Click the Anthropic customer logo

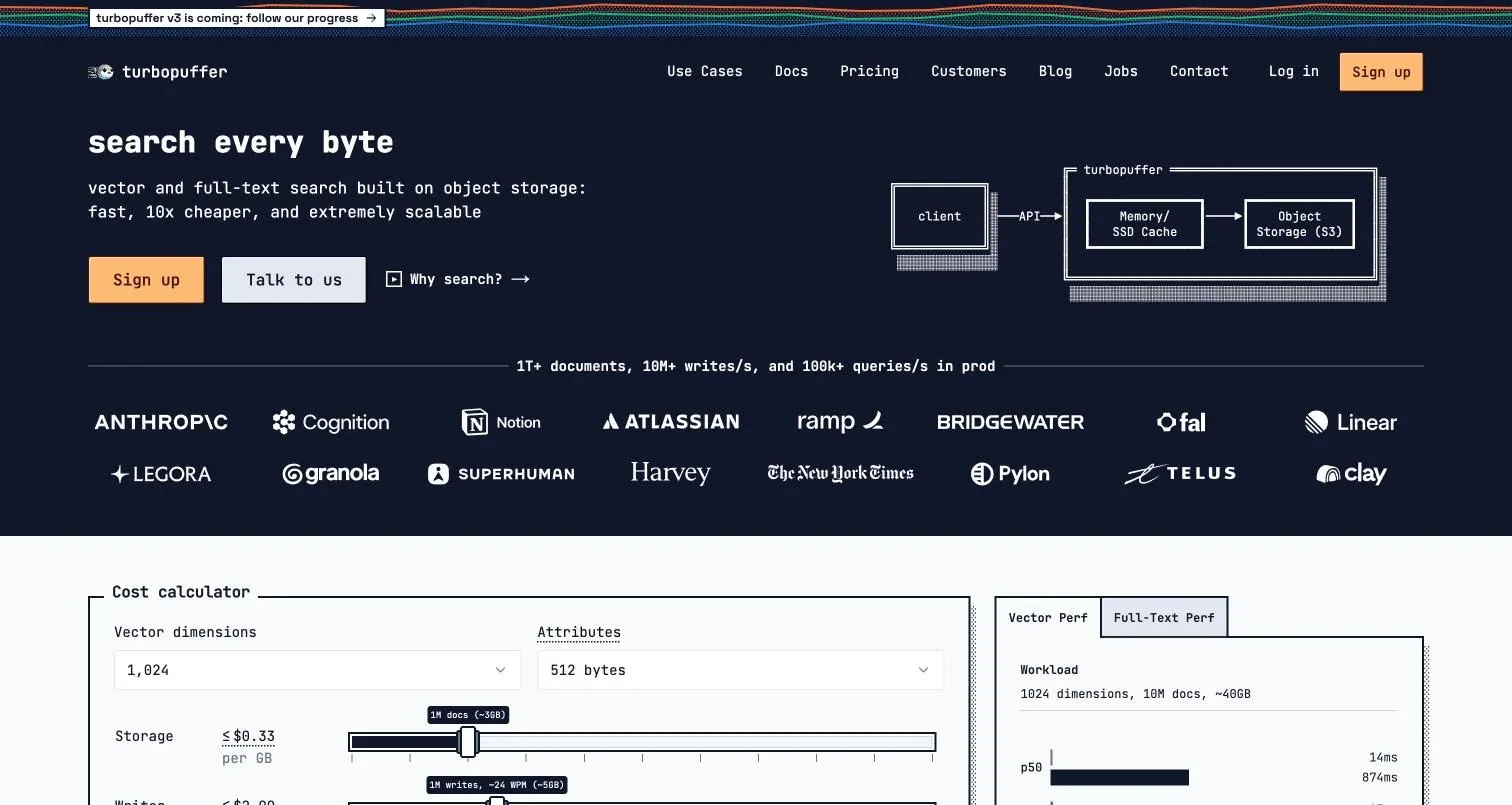pos(161,422)
